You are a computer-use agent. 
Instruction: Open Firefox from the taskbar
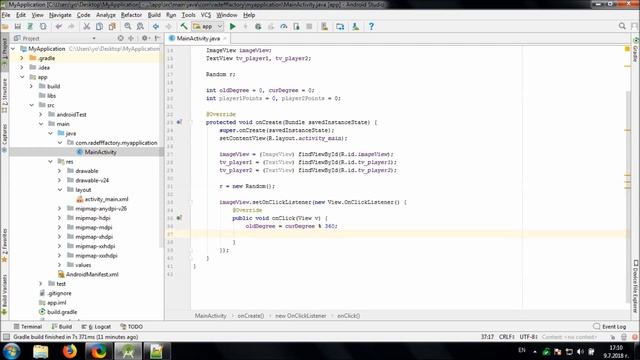[70, 351]
